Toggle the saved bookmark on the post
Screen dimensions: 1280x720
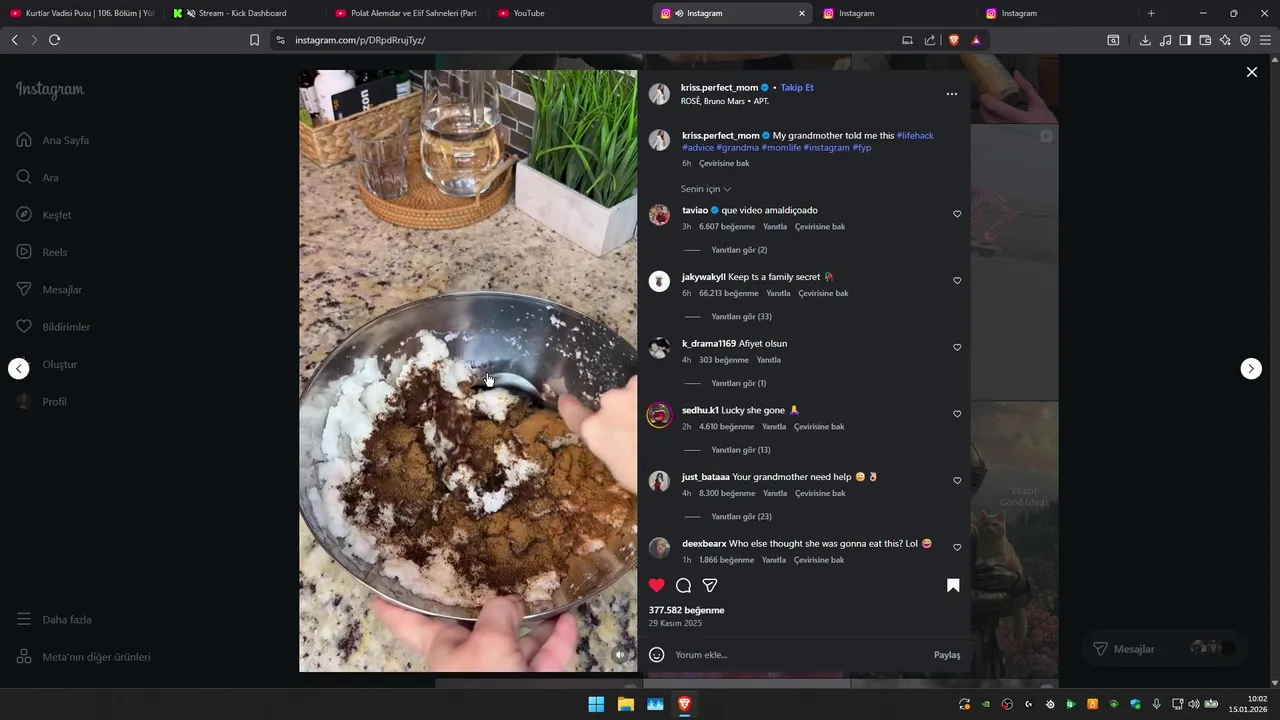point(953,585)
